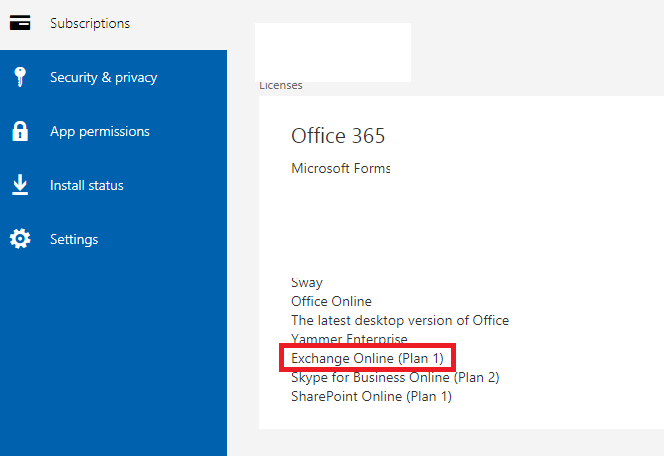
Task: Select the Yammer Enterprise entry
Action: click(x=349, y=338)
